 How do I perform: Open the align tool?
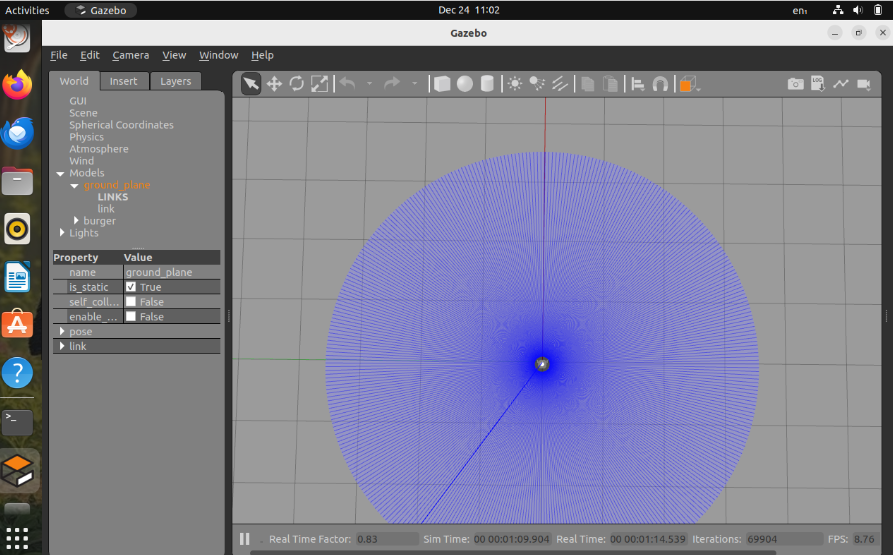pyautogui.click(x=638, y=84)
